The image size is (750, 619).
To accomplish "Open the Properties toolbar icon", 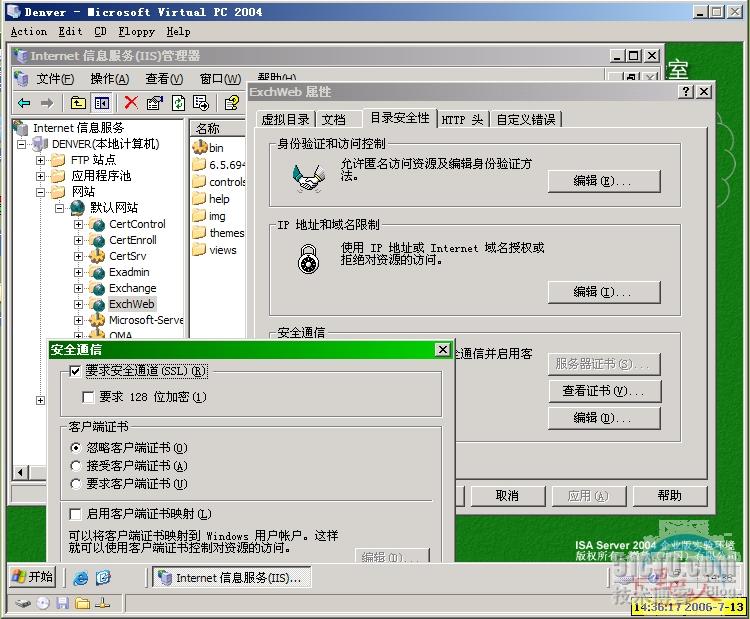I will coord(154,102).
